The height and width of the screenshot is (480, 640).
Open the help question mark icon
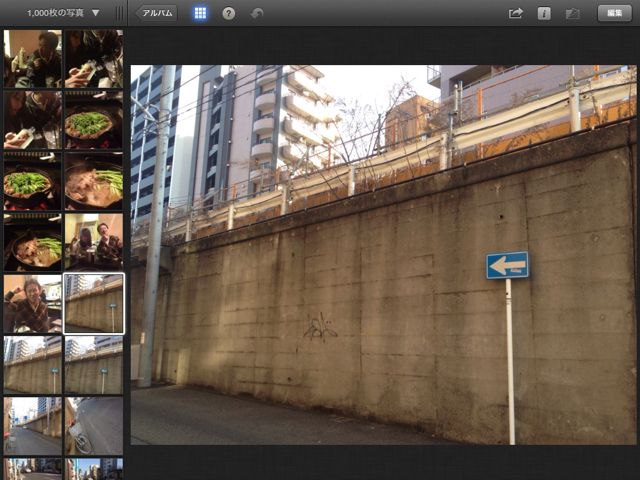pos(229,13)
